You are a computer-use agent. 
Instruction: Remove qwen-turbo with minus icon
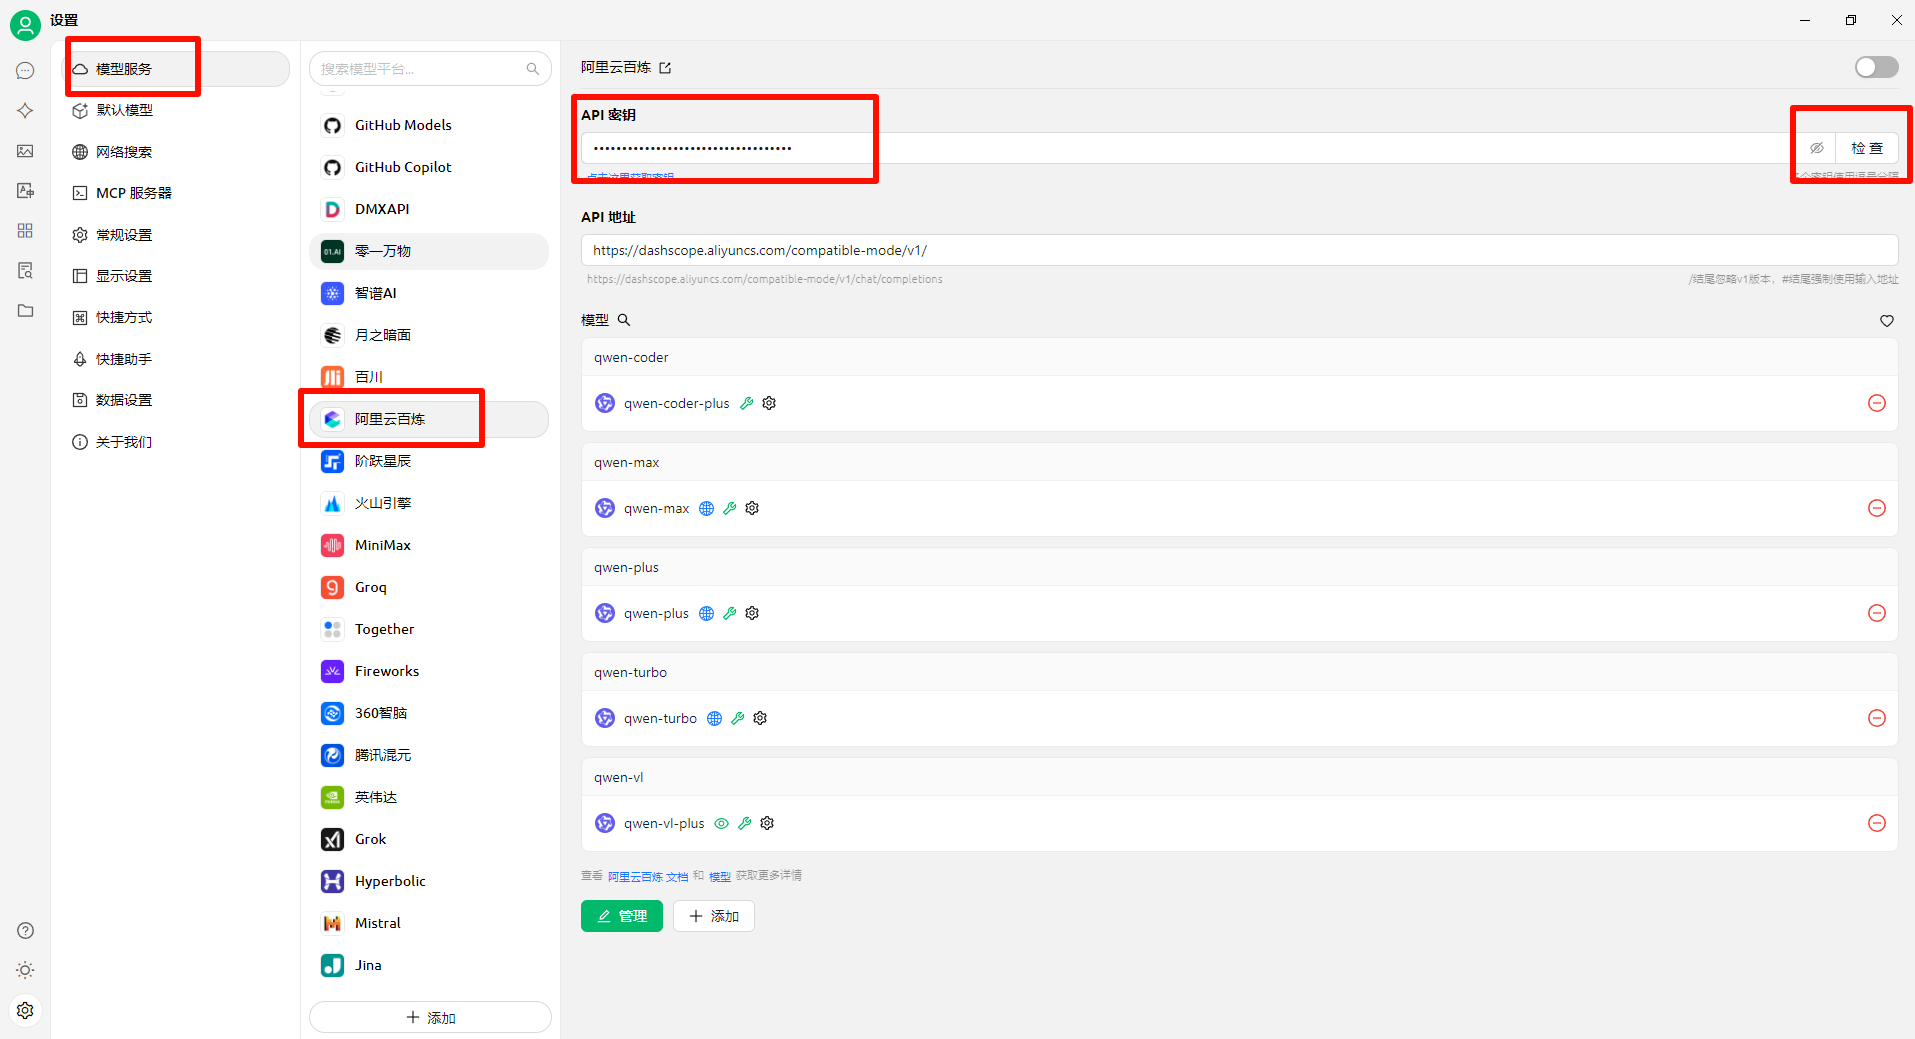point(1877,718)
